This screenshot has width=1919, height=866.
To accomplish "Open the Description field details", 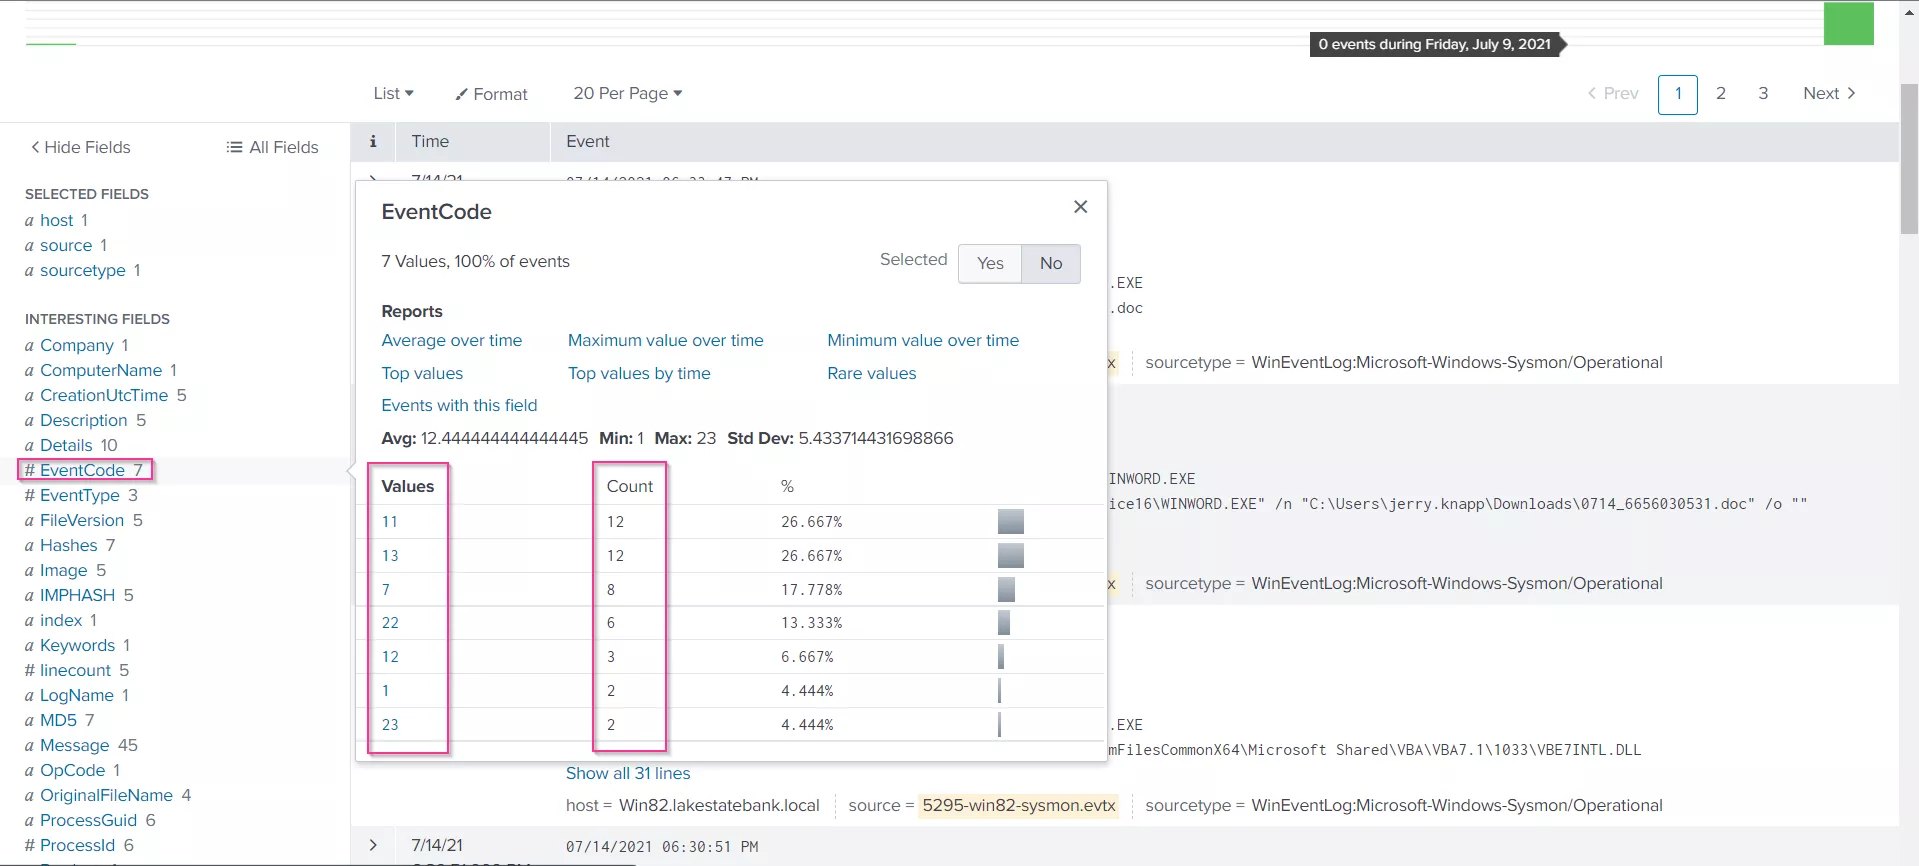I will [x=84, y=420].
